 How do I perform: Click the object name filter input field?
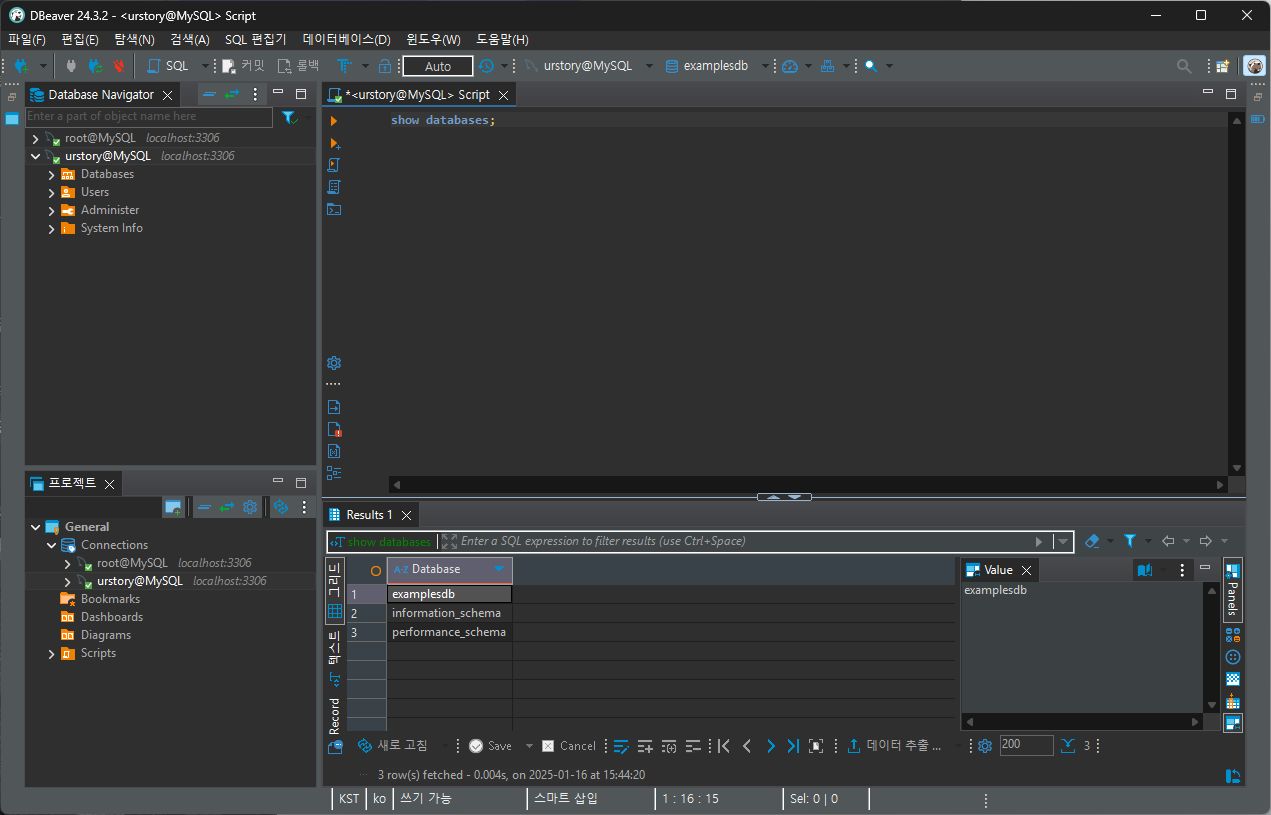pyautogui.click(x=148, y=117)
